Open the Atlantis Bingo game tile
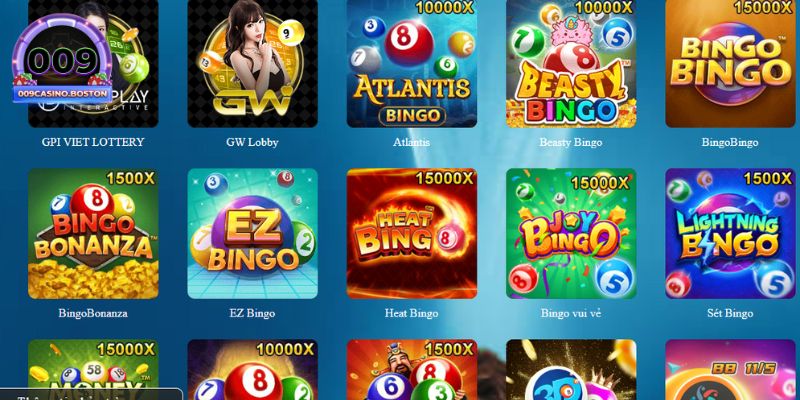The height and width of the screenshot is (400, 800). pos(412,63)
